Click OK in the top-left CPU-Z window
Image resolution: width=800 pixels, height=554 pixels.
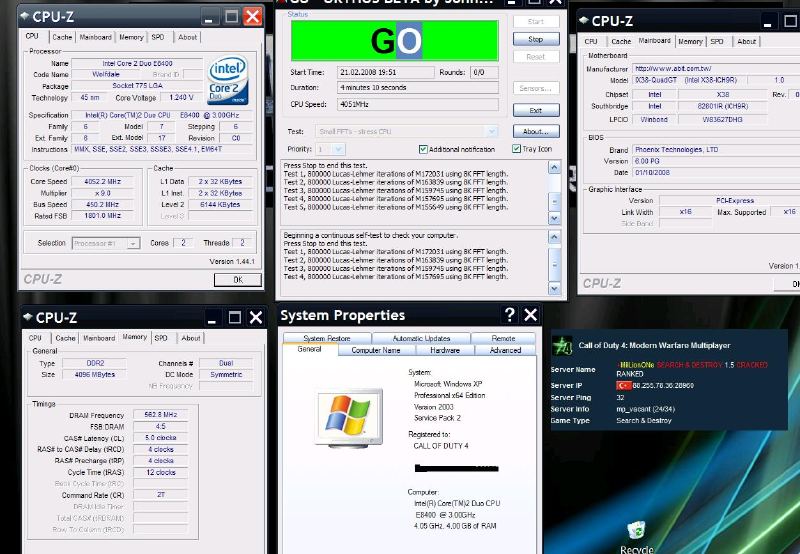click(238, 280)
